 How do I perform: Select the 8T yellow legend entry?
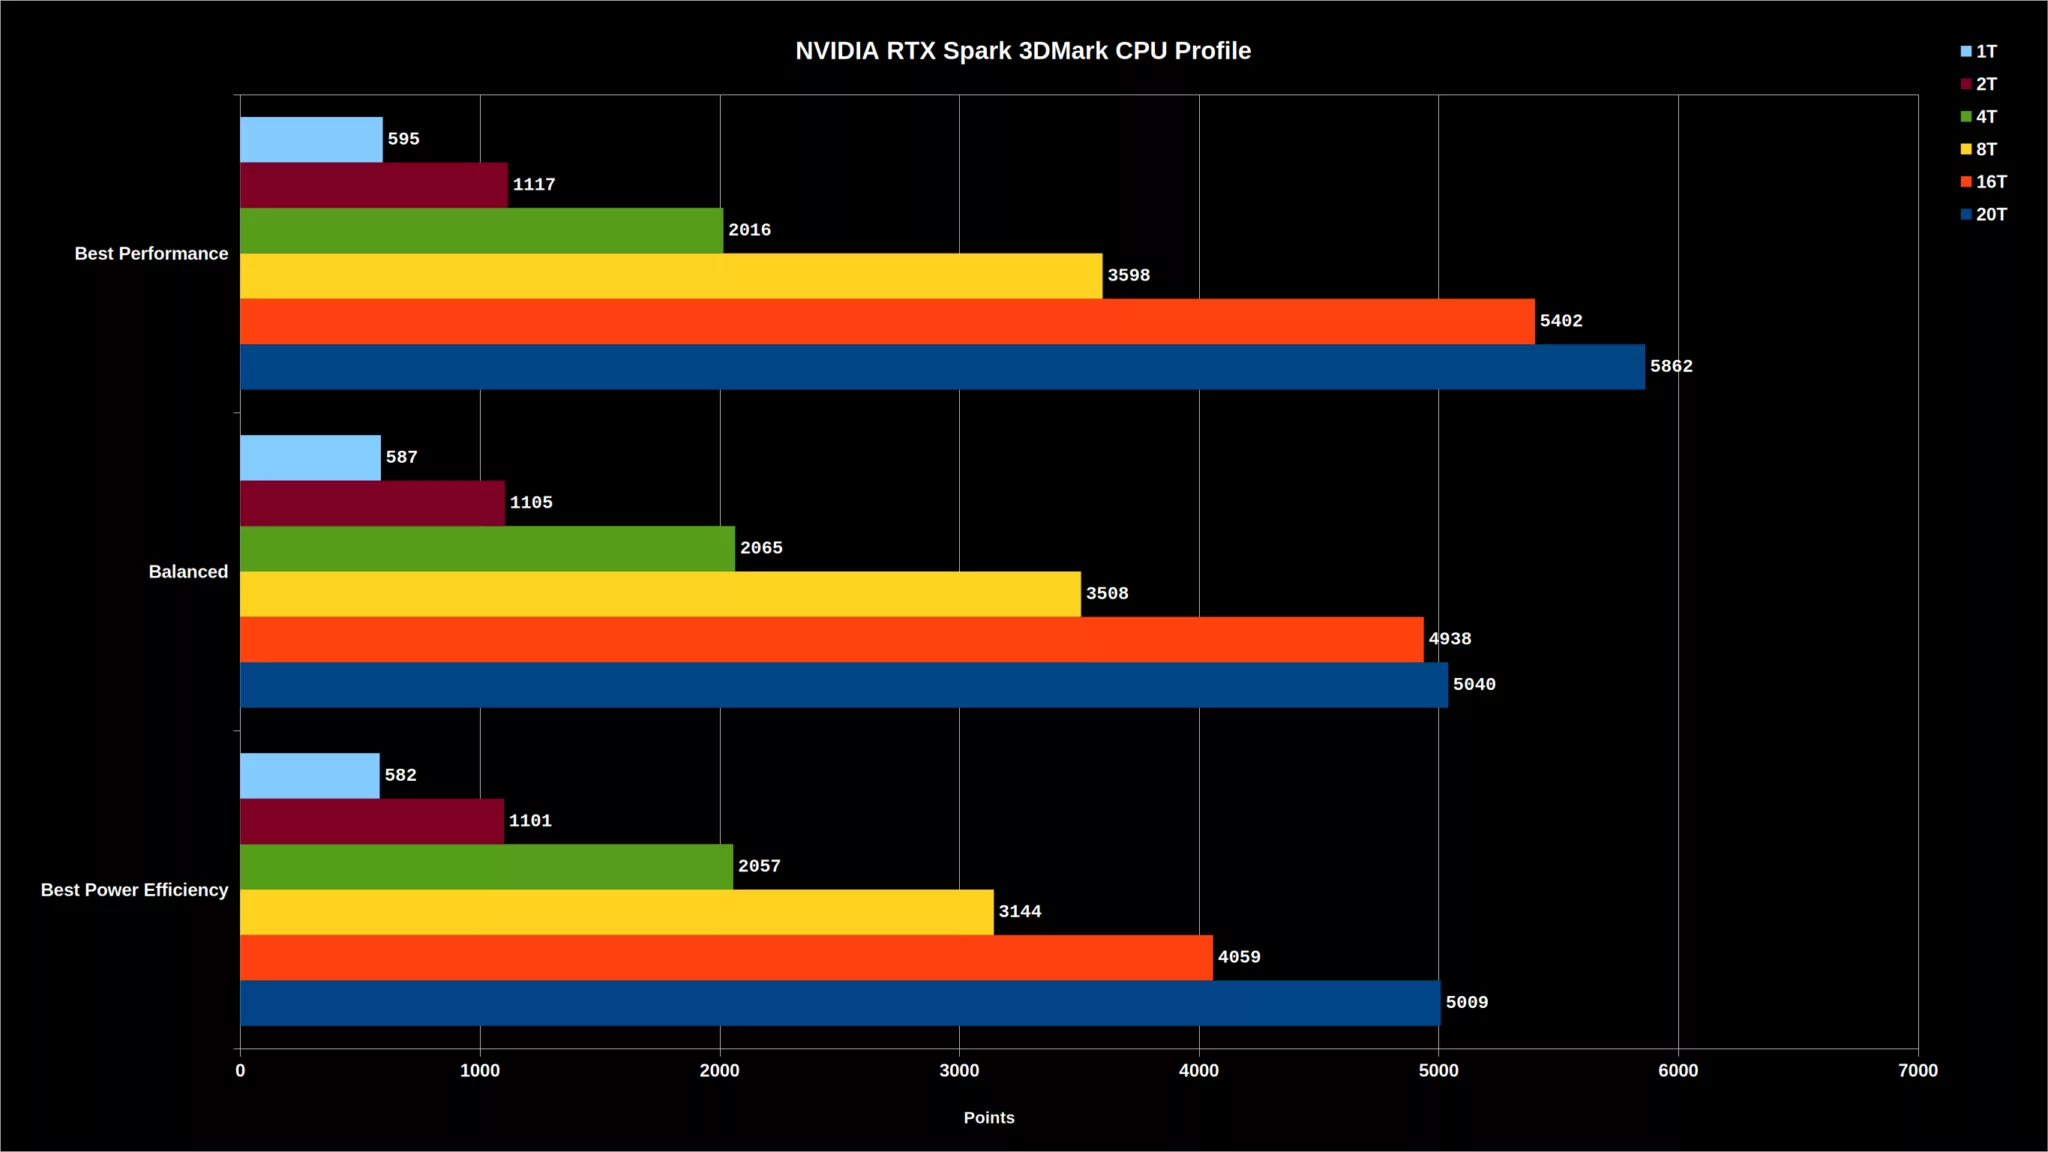(1979, 149)
